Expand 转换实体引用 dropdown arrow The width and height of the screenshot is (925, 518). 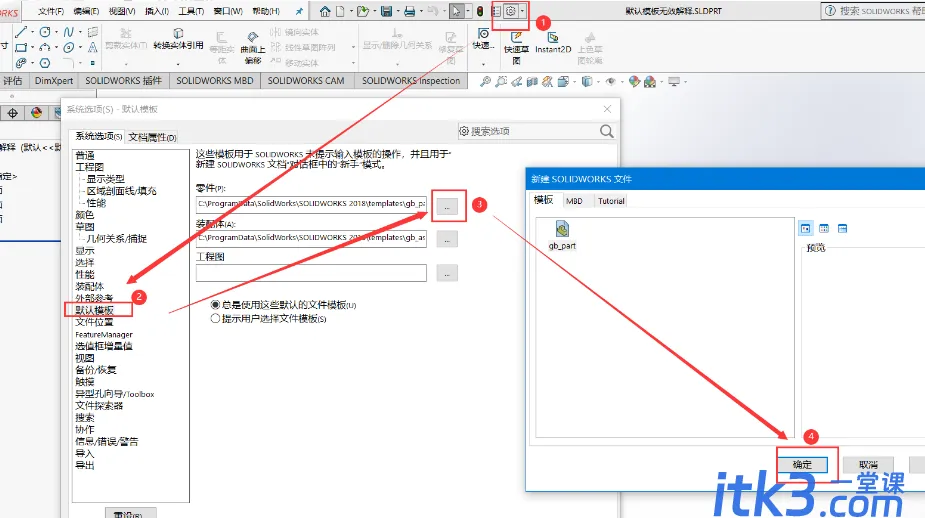pos(178,63)
